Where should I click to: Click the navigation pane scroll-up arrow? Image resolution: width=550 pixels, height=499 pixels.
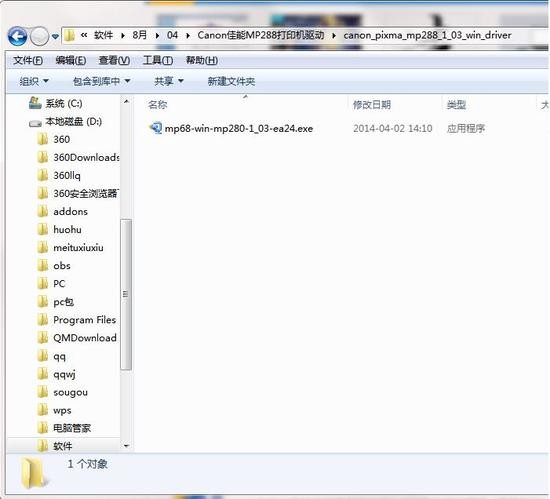coord(126,102)
